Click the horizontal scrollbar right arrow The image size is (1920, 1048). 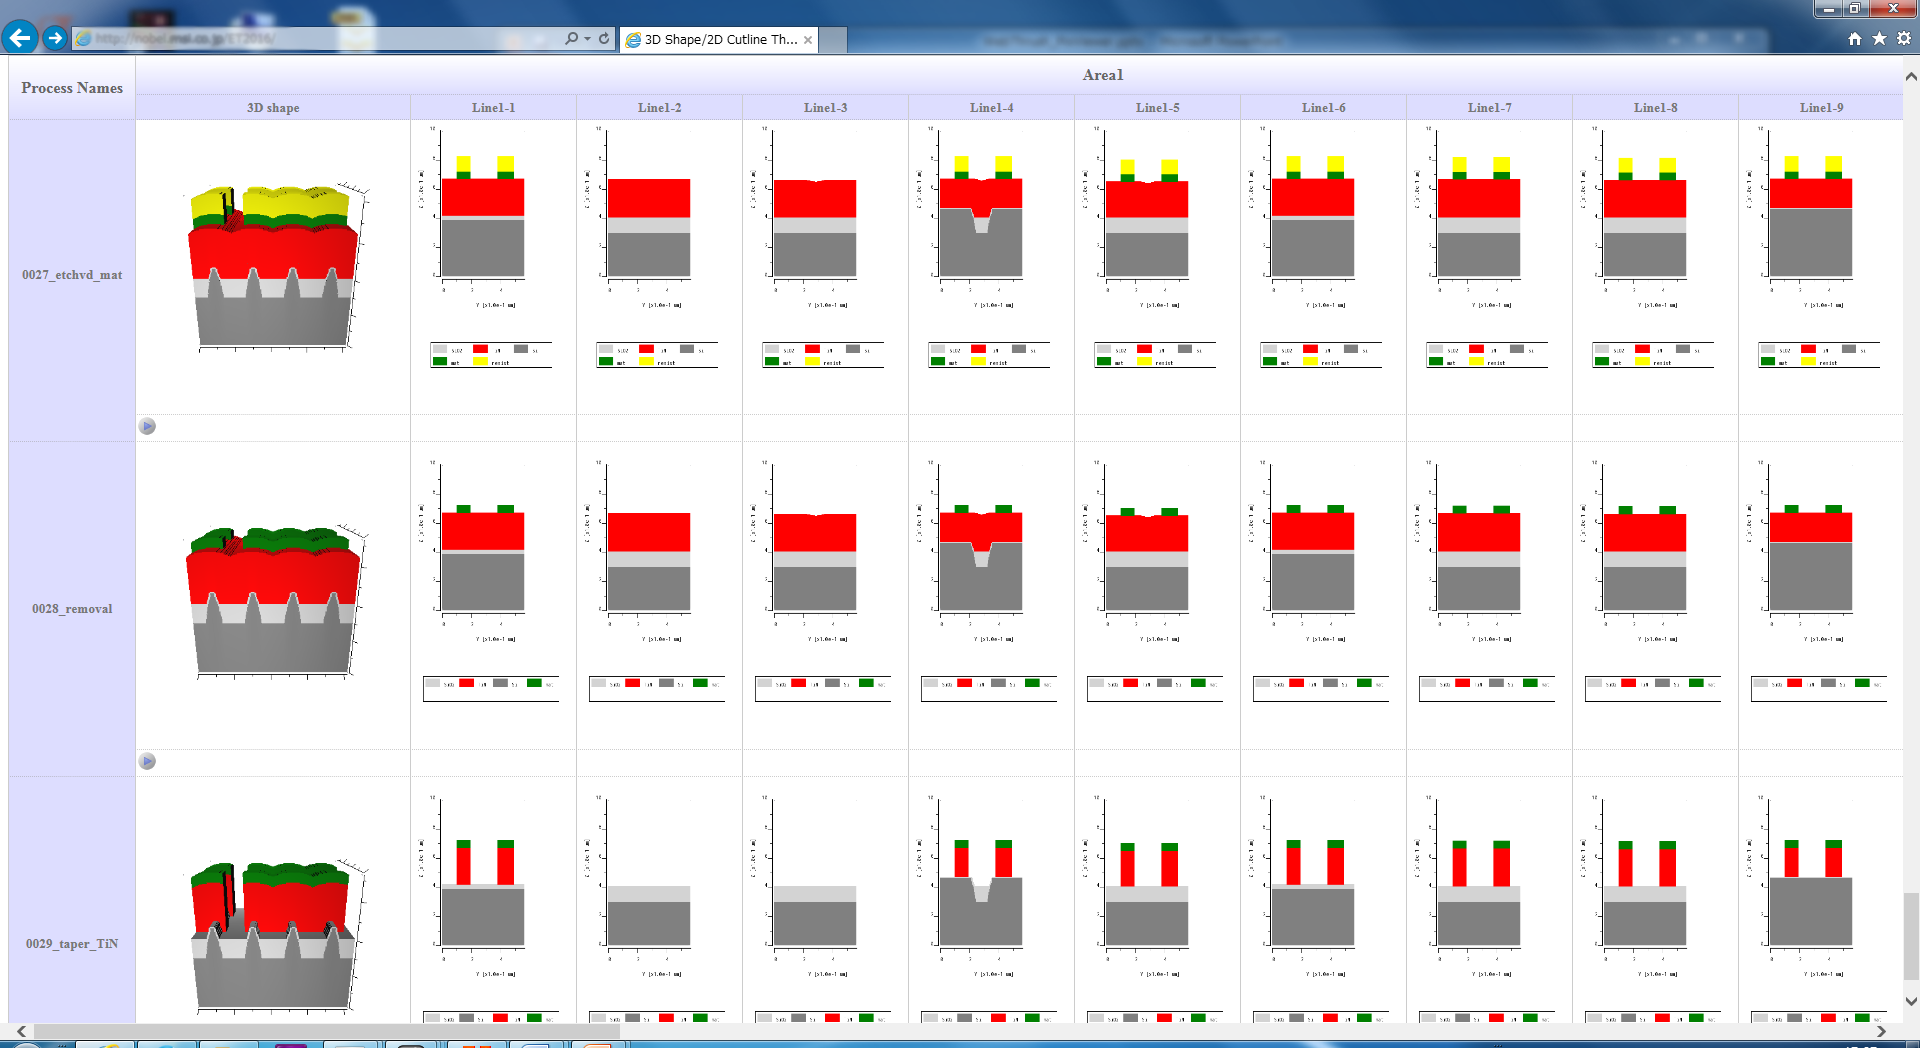coord(1881,1031)
